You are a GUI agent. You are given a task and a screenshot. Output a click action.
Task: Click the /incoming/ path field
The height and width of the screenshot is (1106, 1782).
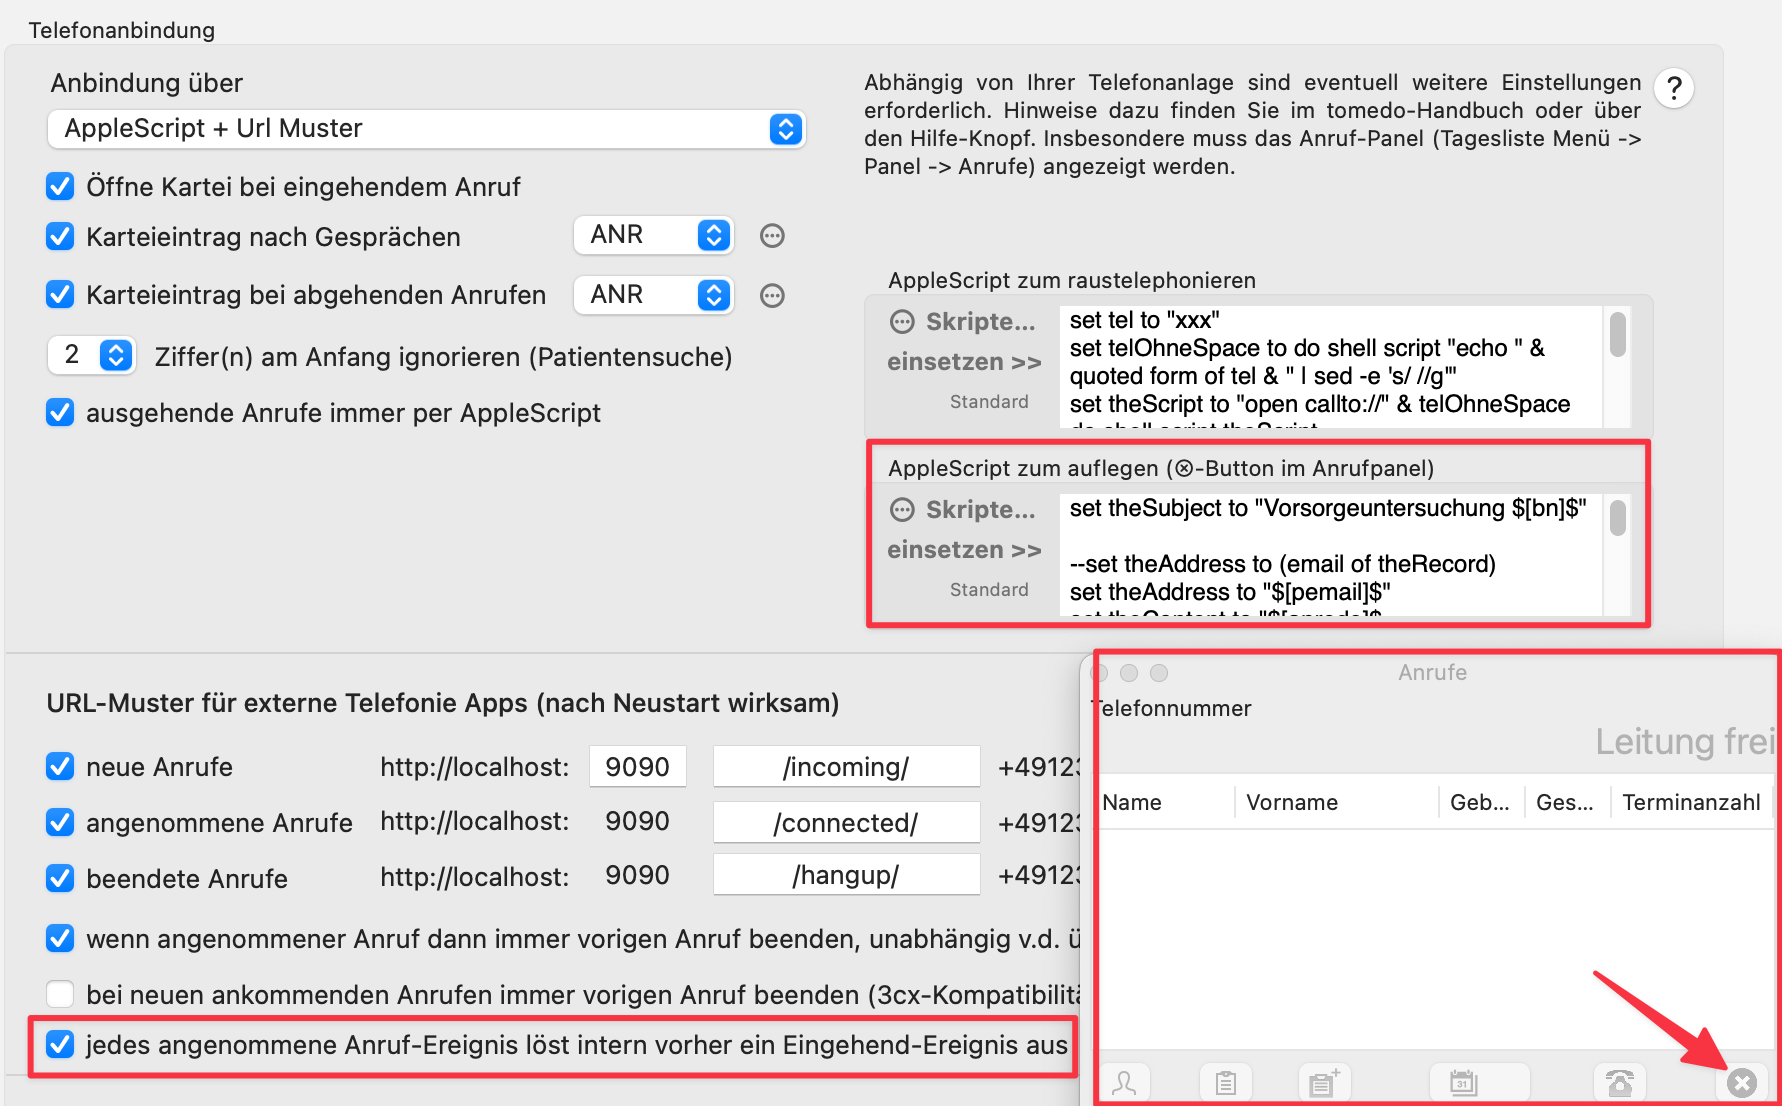[x=846, y=767]
